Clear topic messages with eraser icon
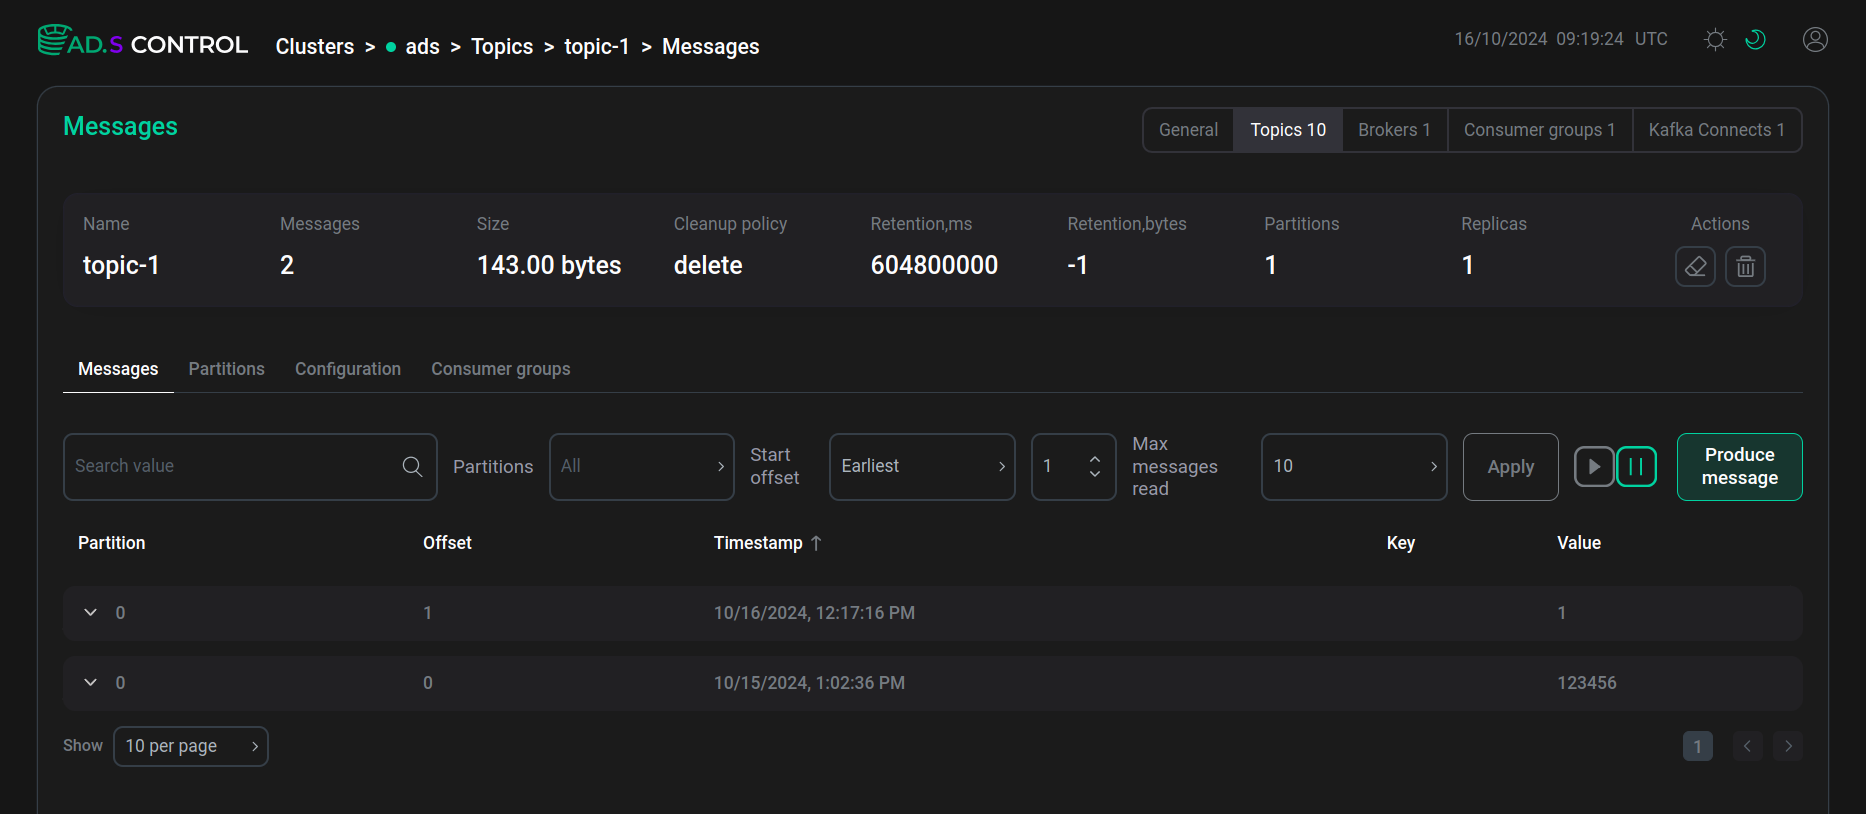 (1695, 267)
